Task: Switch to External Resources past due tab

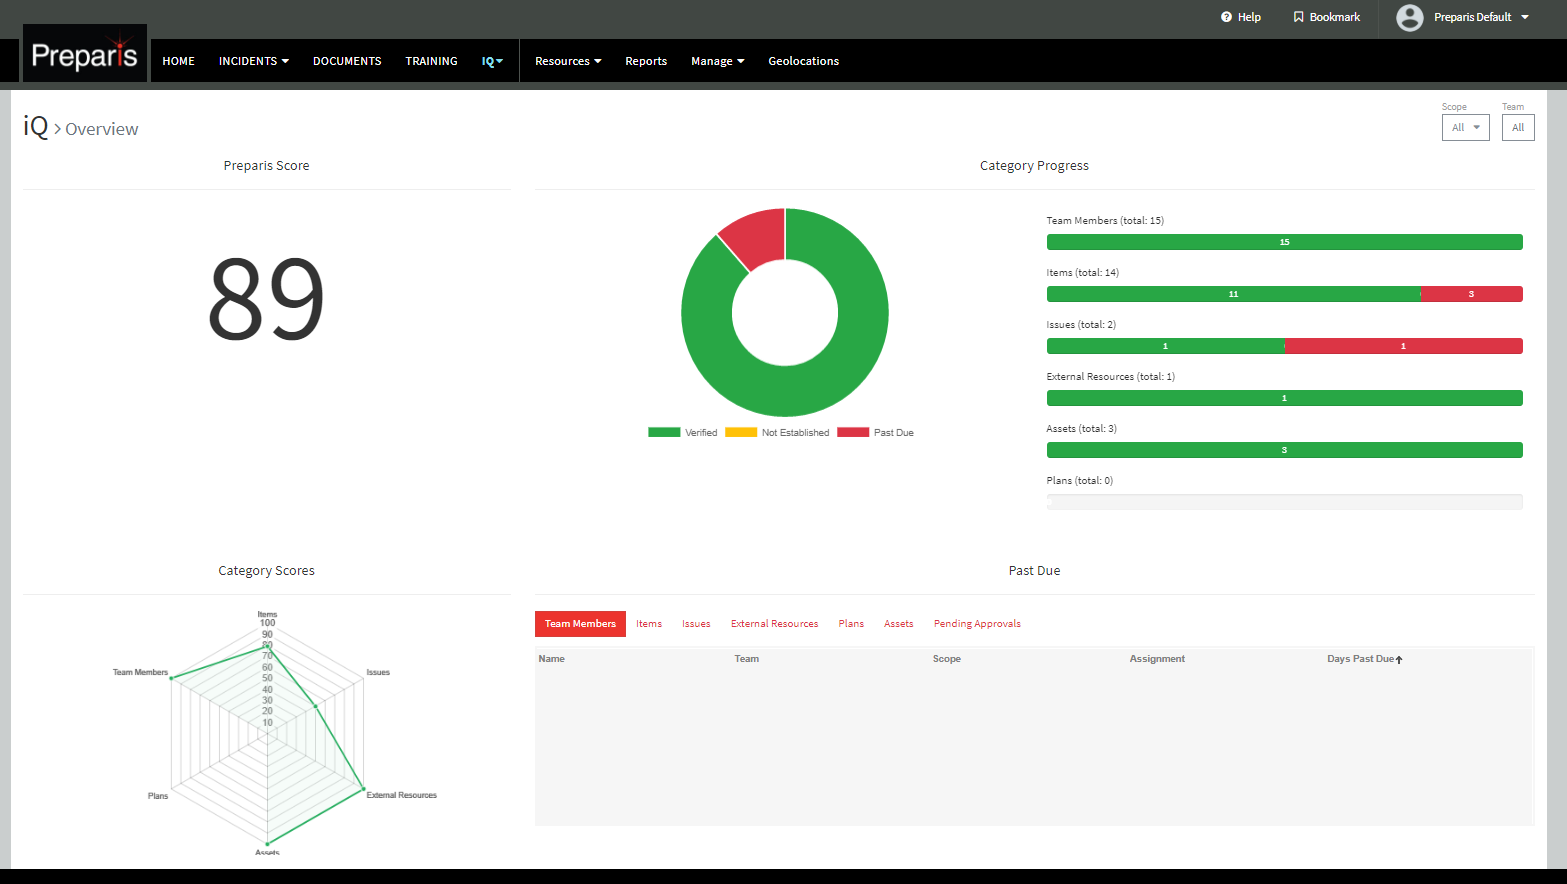Action: (774, 624)
